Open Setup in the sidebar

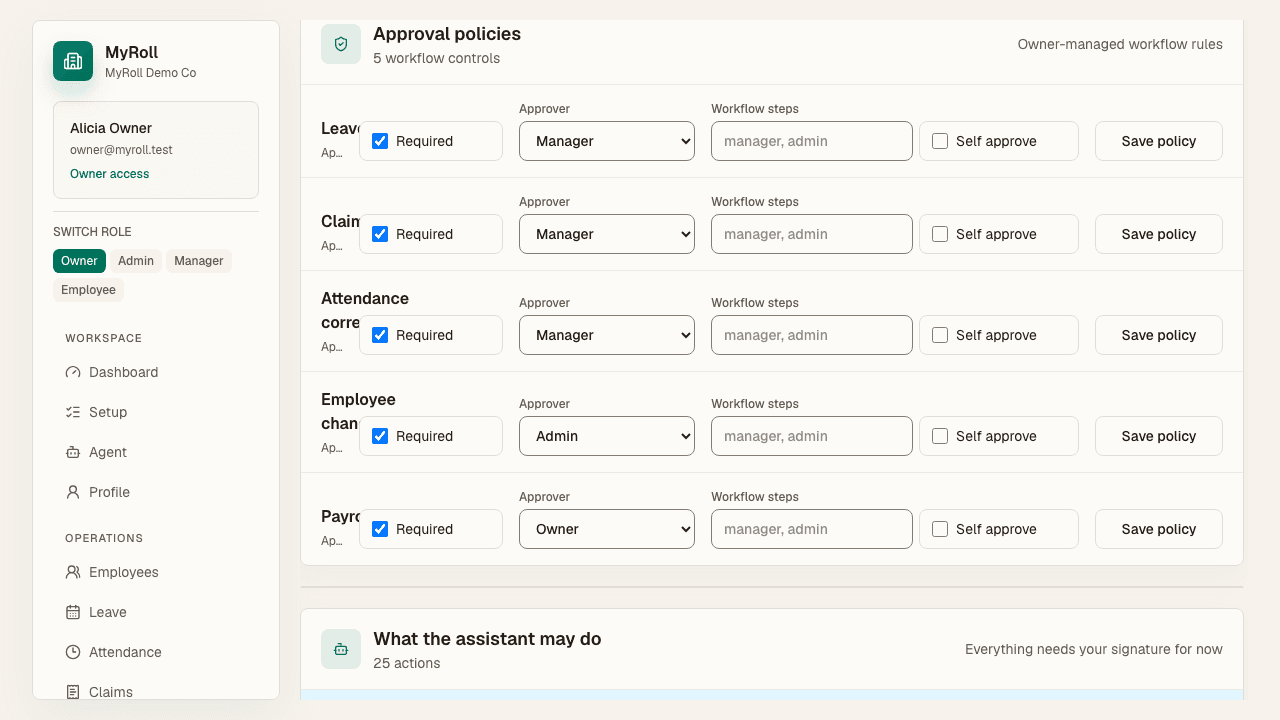pyautogui.click(x=156, y=412)
